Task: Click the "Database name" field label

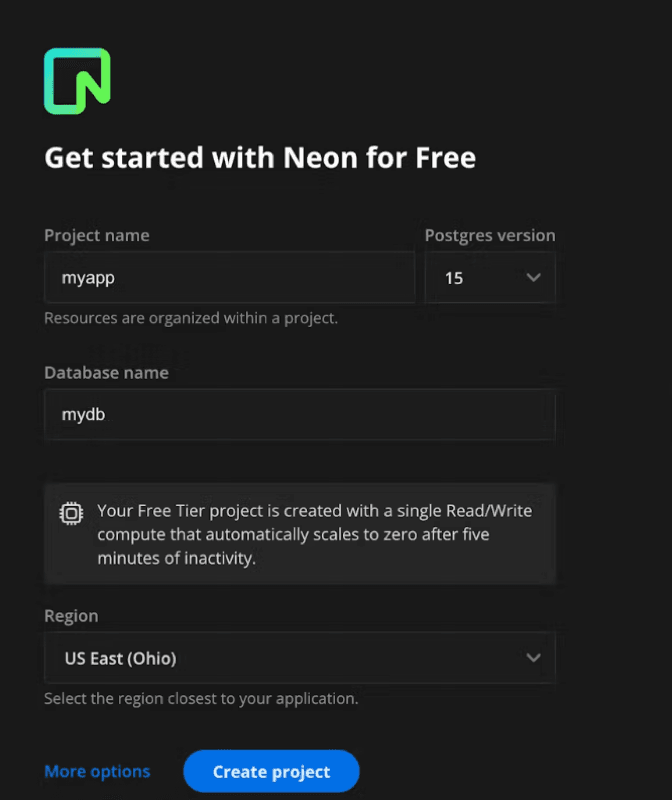Action: click(x=106, y=372)
